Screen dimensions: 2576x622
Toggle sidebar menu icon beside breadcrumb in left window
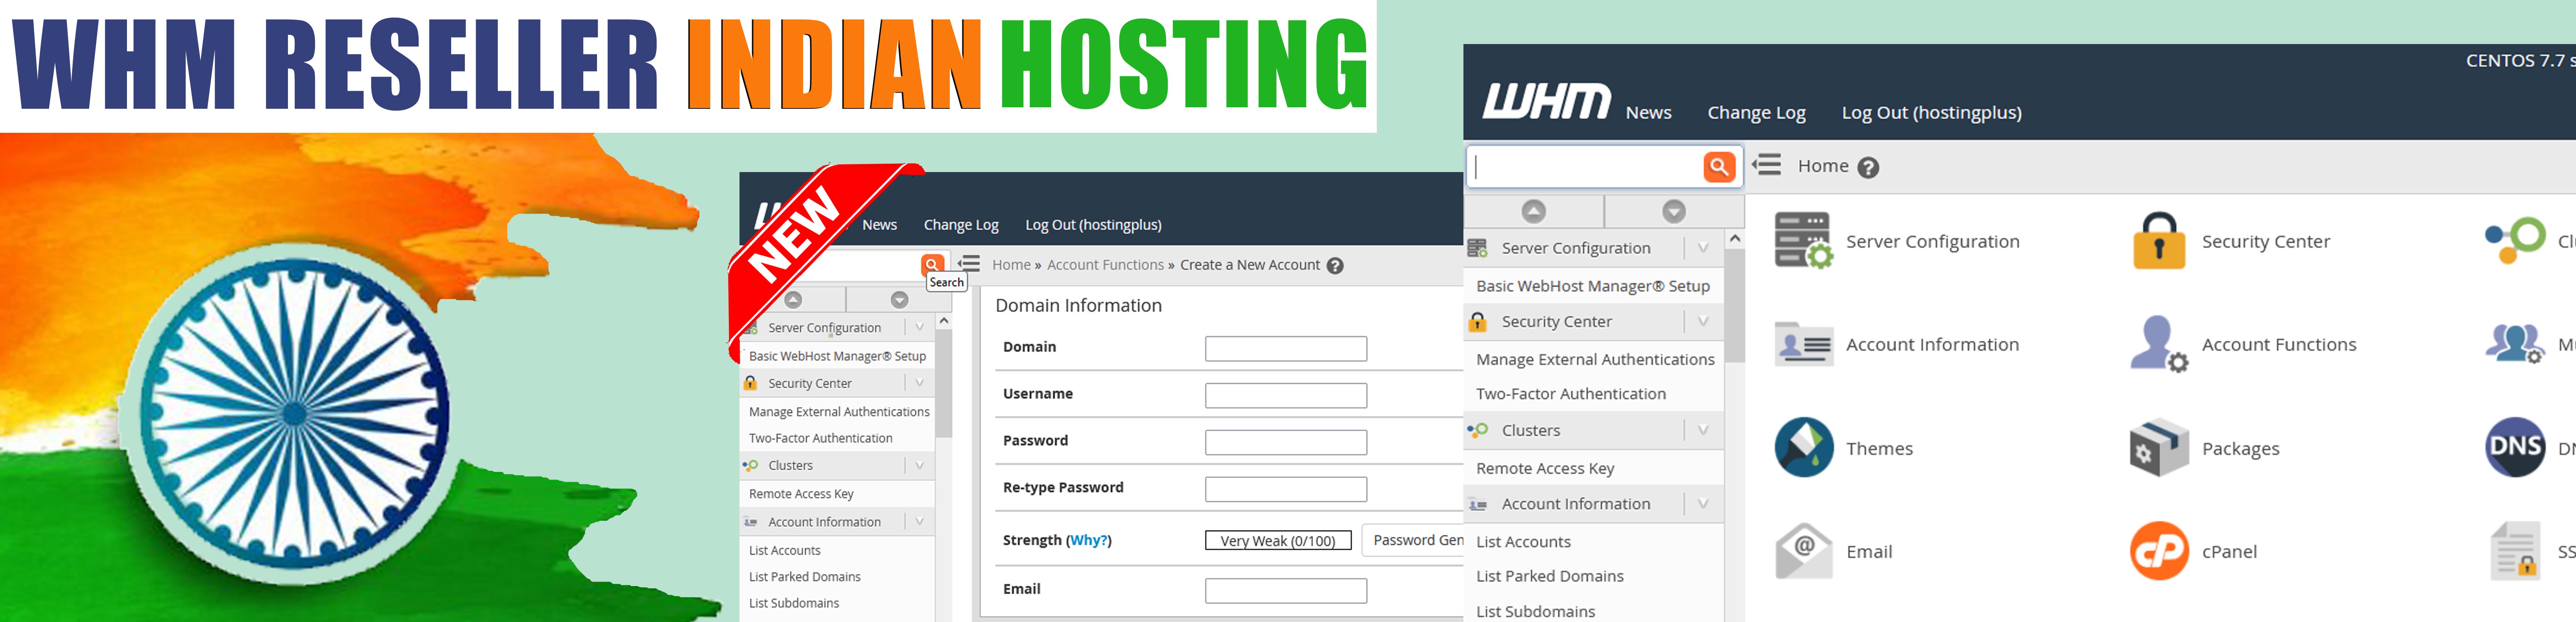(x=969, y=264)
